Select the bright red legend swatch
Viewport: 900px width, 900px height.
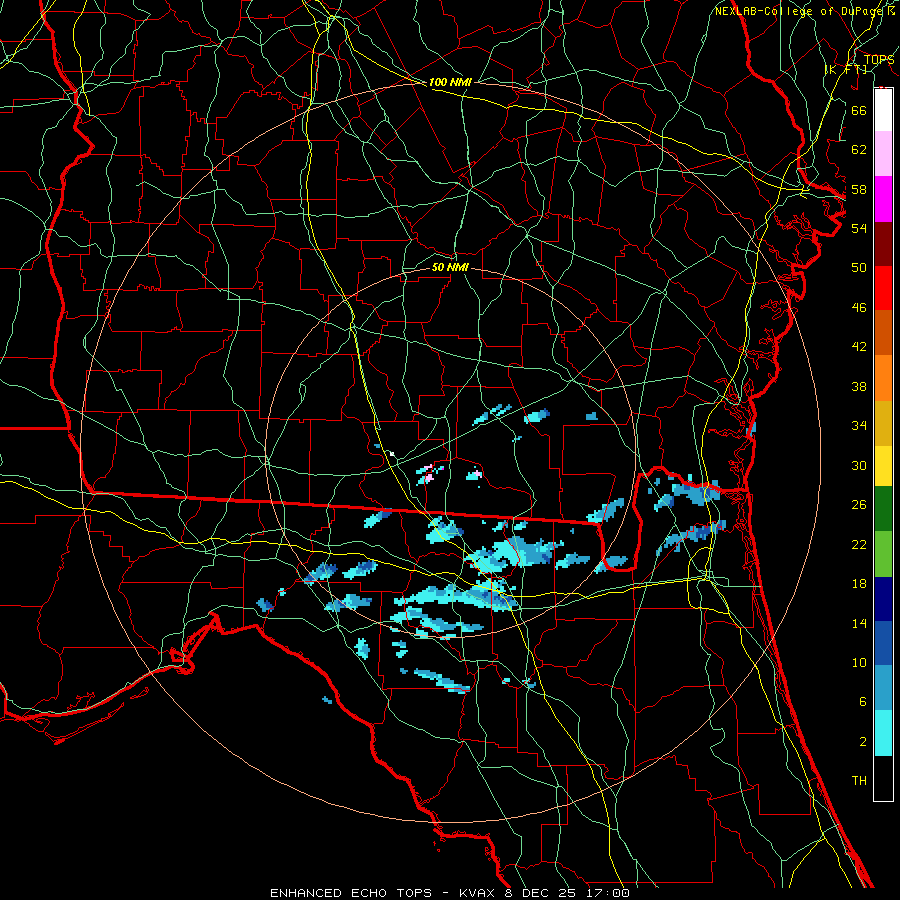click(x=883, y=288)
